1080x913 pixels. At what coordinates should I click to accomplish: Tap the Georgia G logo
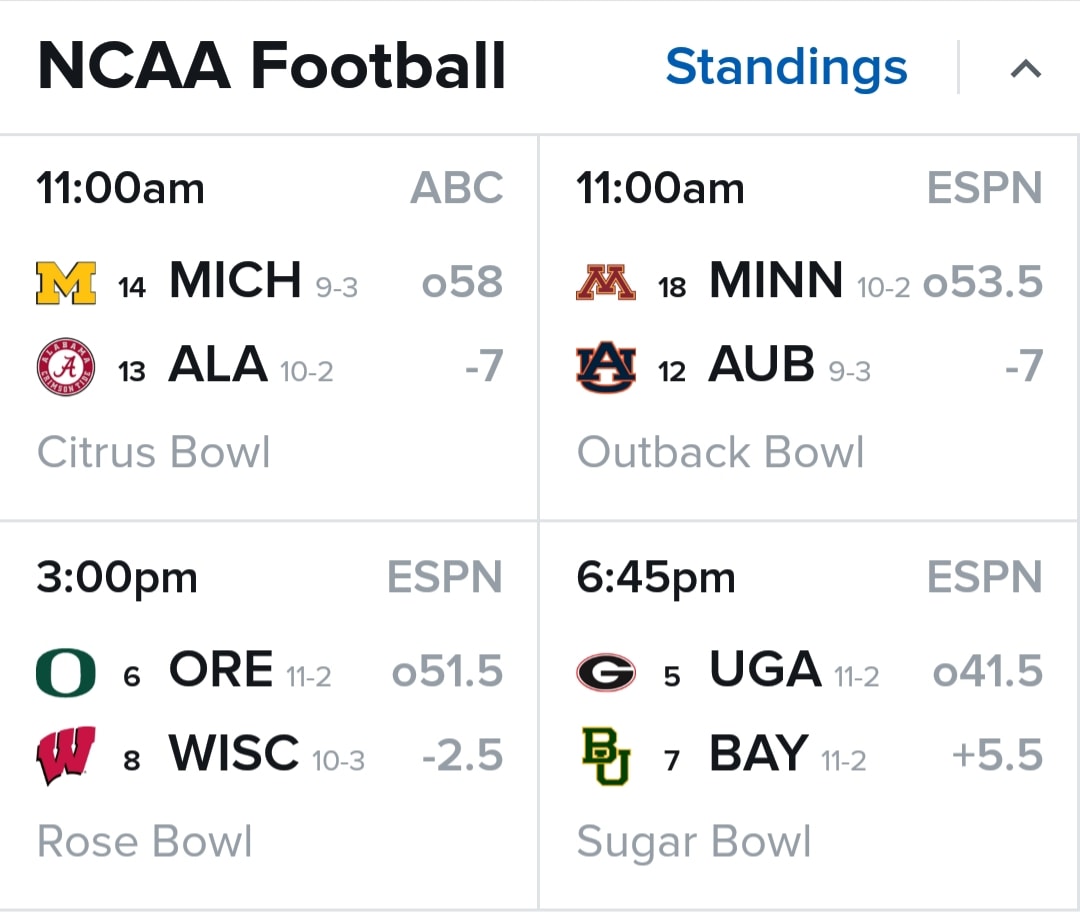click(605, 673)
